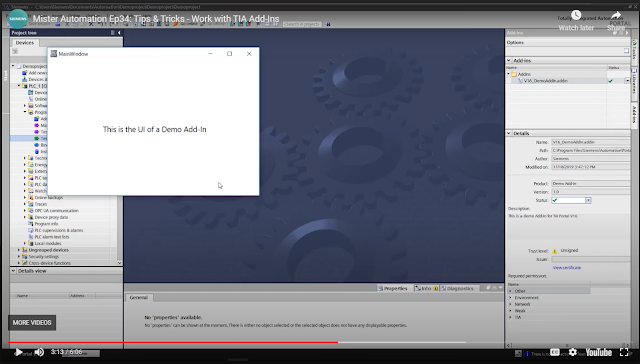Click the Watch later clock icon
640x364 pixels.
pos(576,16)
